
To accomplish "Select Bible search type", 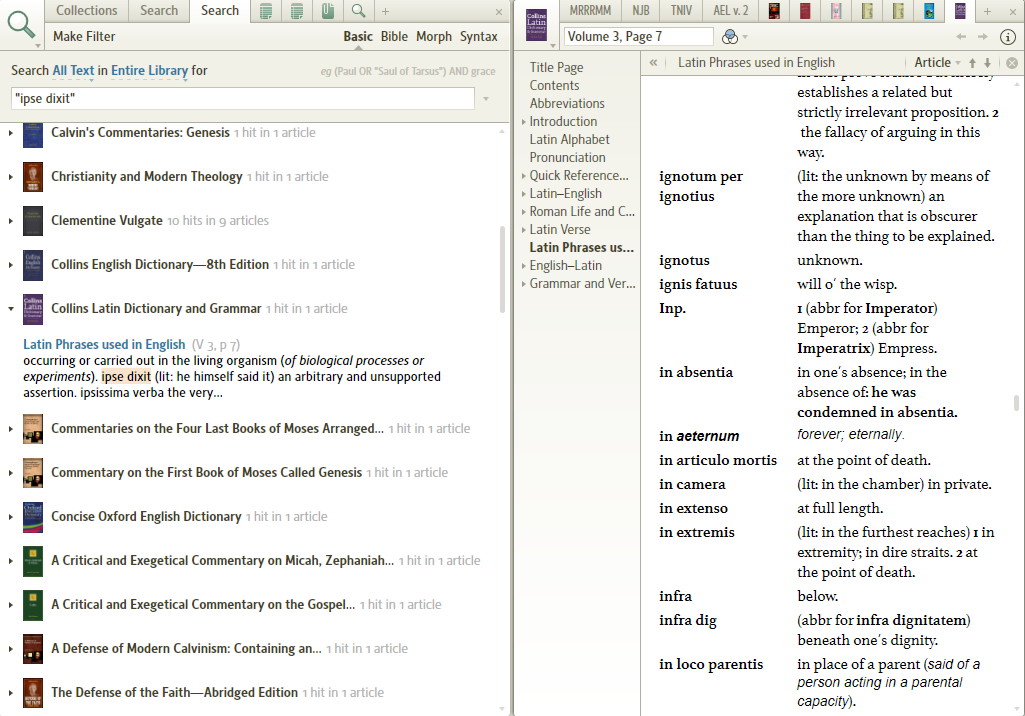I will tap(394, 37).
